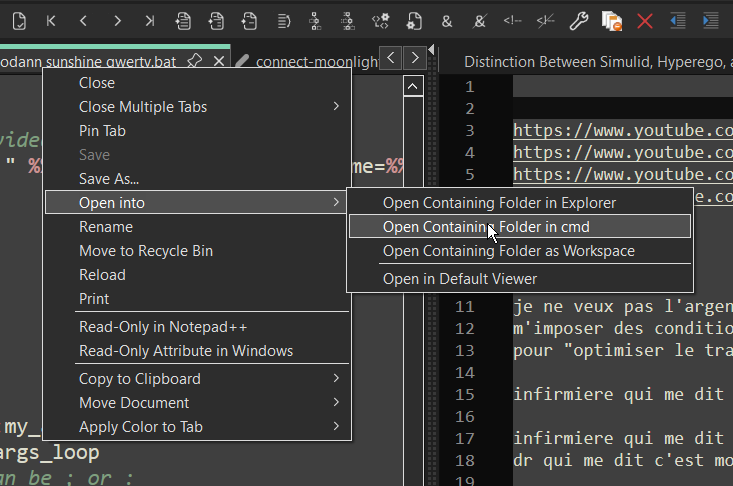
Task: Click the jump-to-last arrow toolbar icon
Action: click(x=149, y=20)
